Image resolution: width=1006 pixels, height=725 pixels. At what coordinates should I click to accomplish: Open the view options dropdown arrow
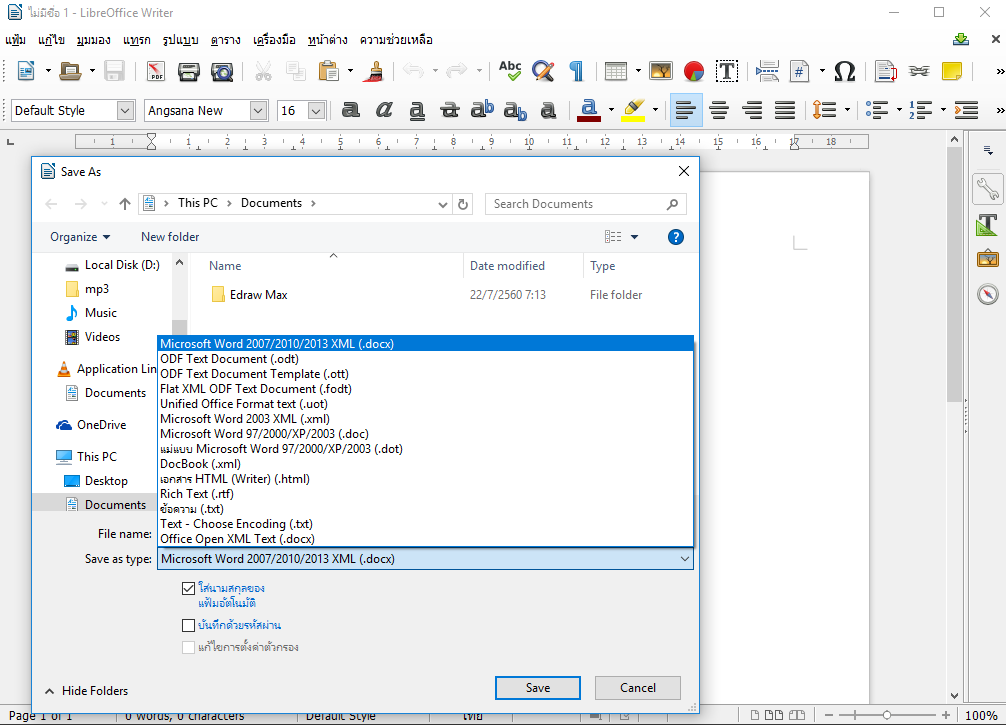click(x=635, y=237)
